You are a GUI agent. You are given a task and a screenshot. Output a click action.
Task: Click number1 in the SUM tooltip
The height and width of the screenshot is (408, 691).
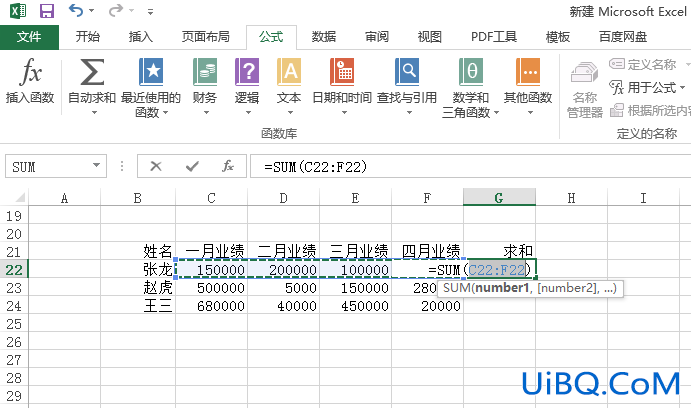(502, 288)
